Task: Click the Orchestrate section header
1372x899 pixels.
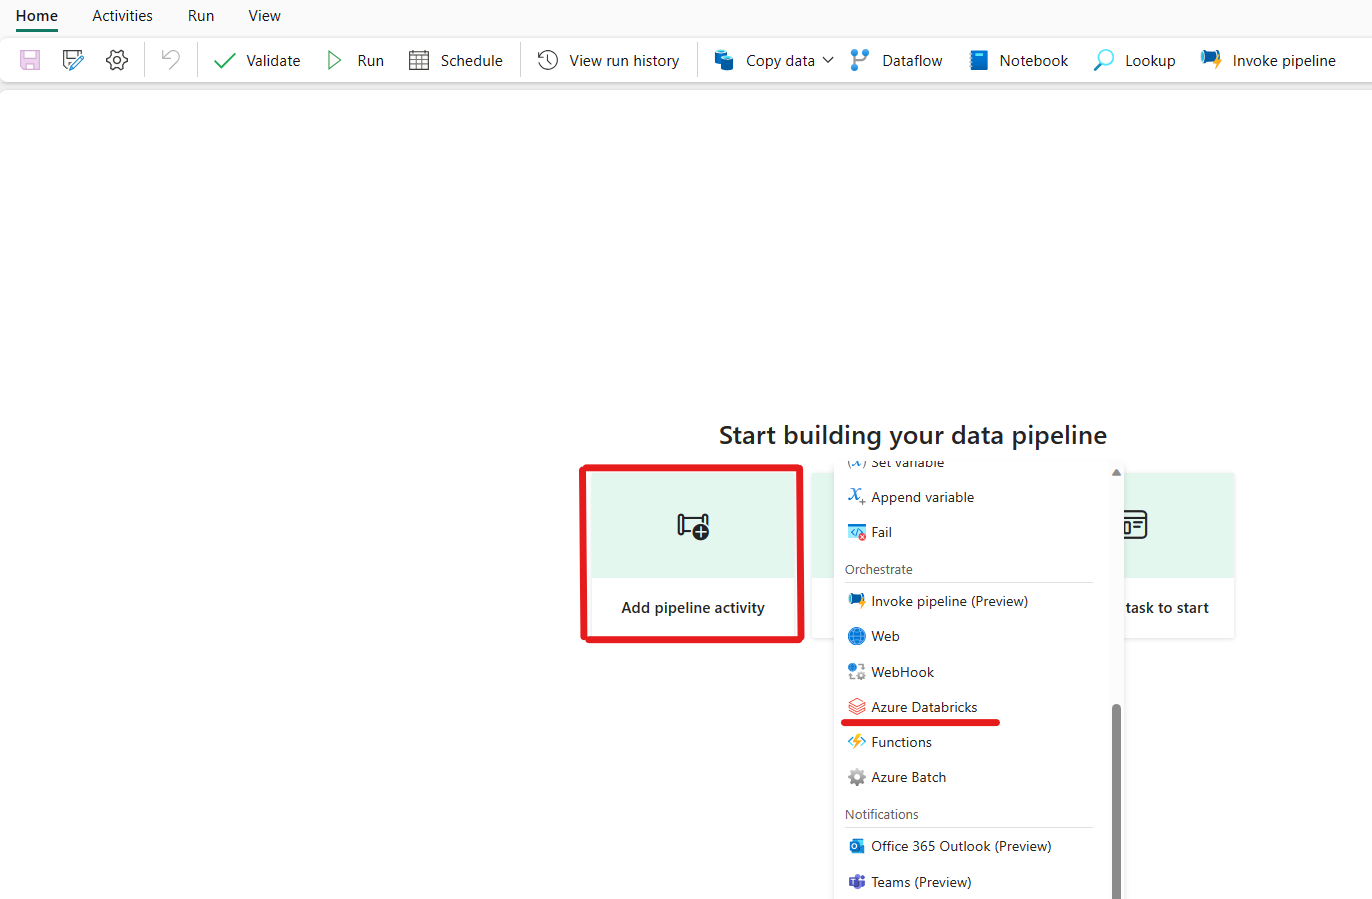Action: click(x=879, y=569)
